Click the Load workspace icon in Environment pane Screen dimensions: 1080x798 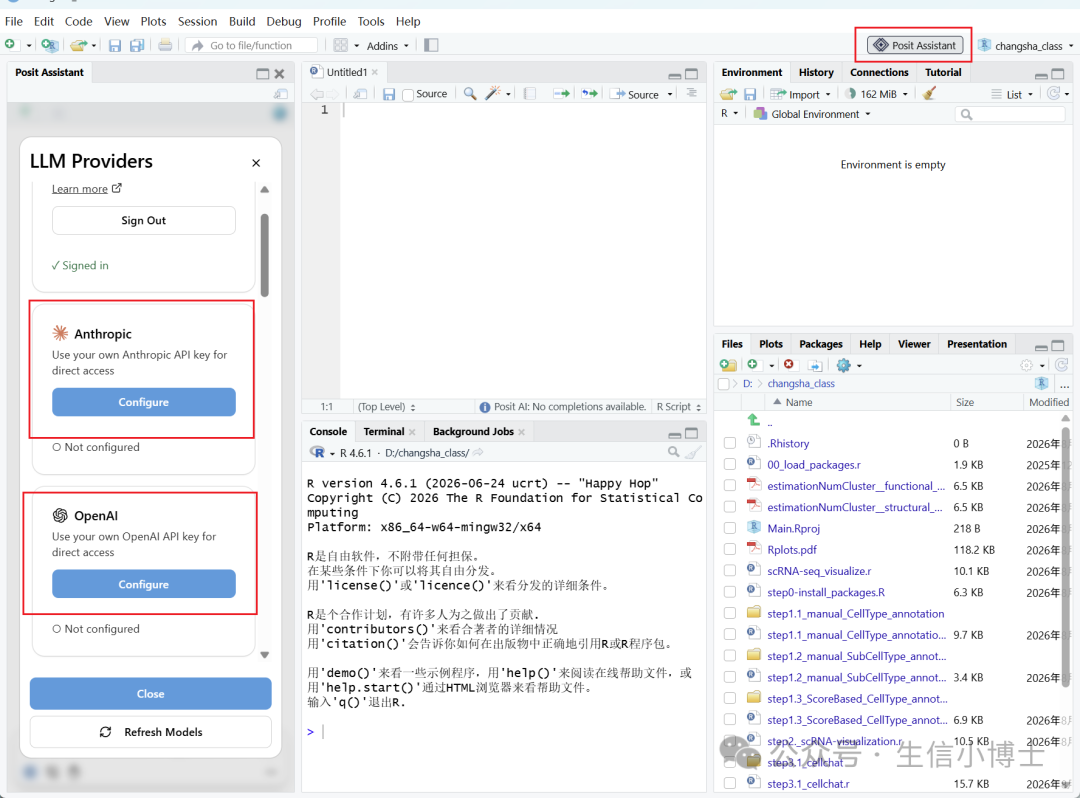tap(729, 94)
